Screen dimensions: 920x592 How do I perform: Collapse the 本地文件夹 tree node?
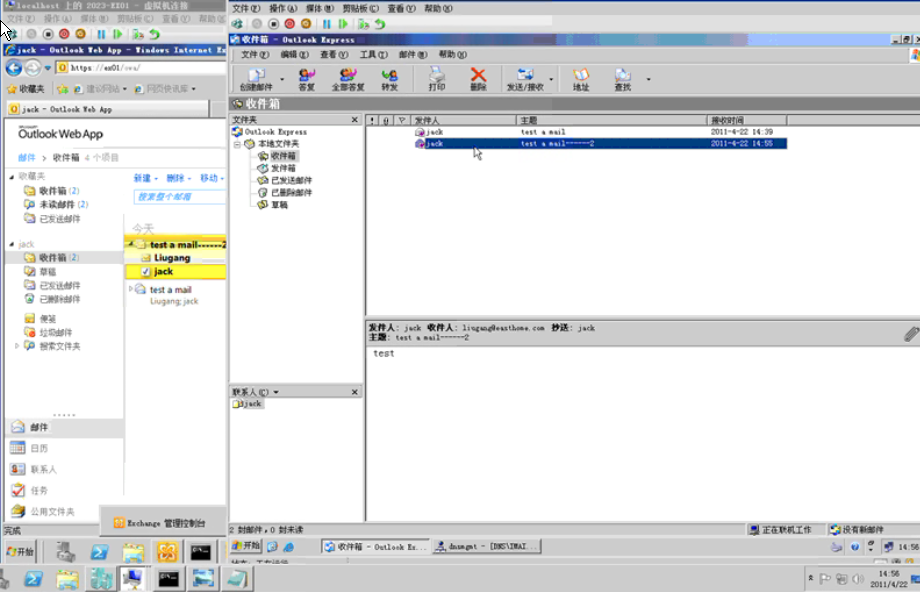point(238,144)
